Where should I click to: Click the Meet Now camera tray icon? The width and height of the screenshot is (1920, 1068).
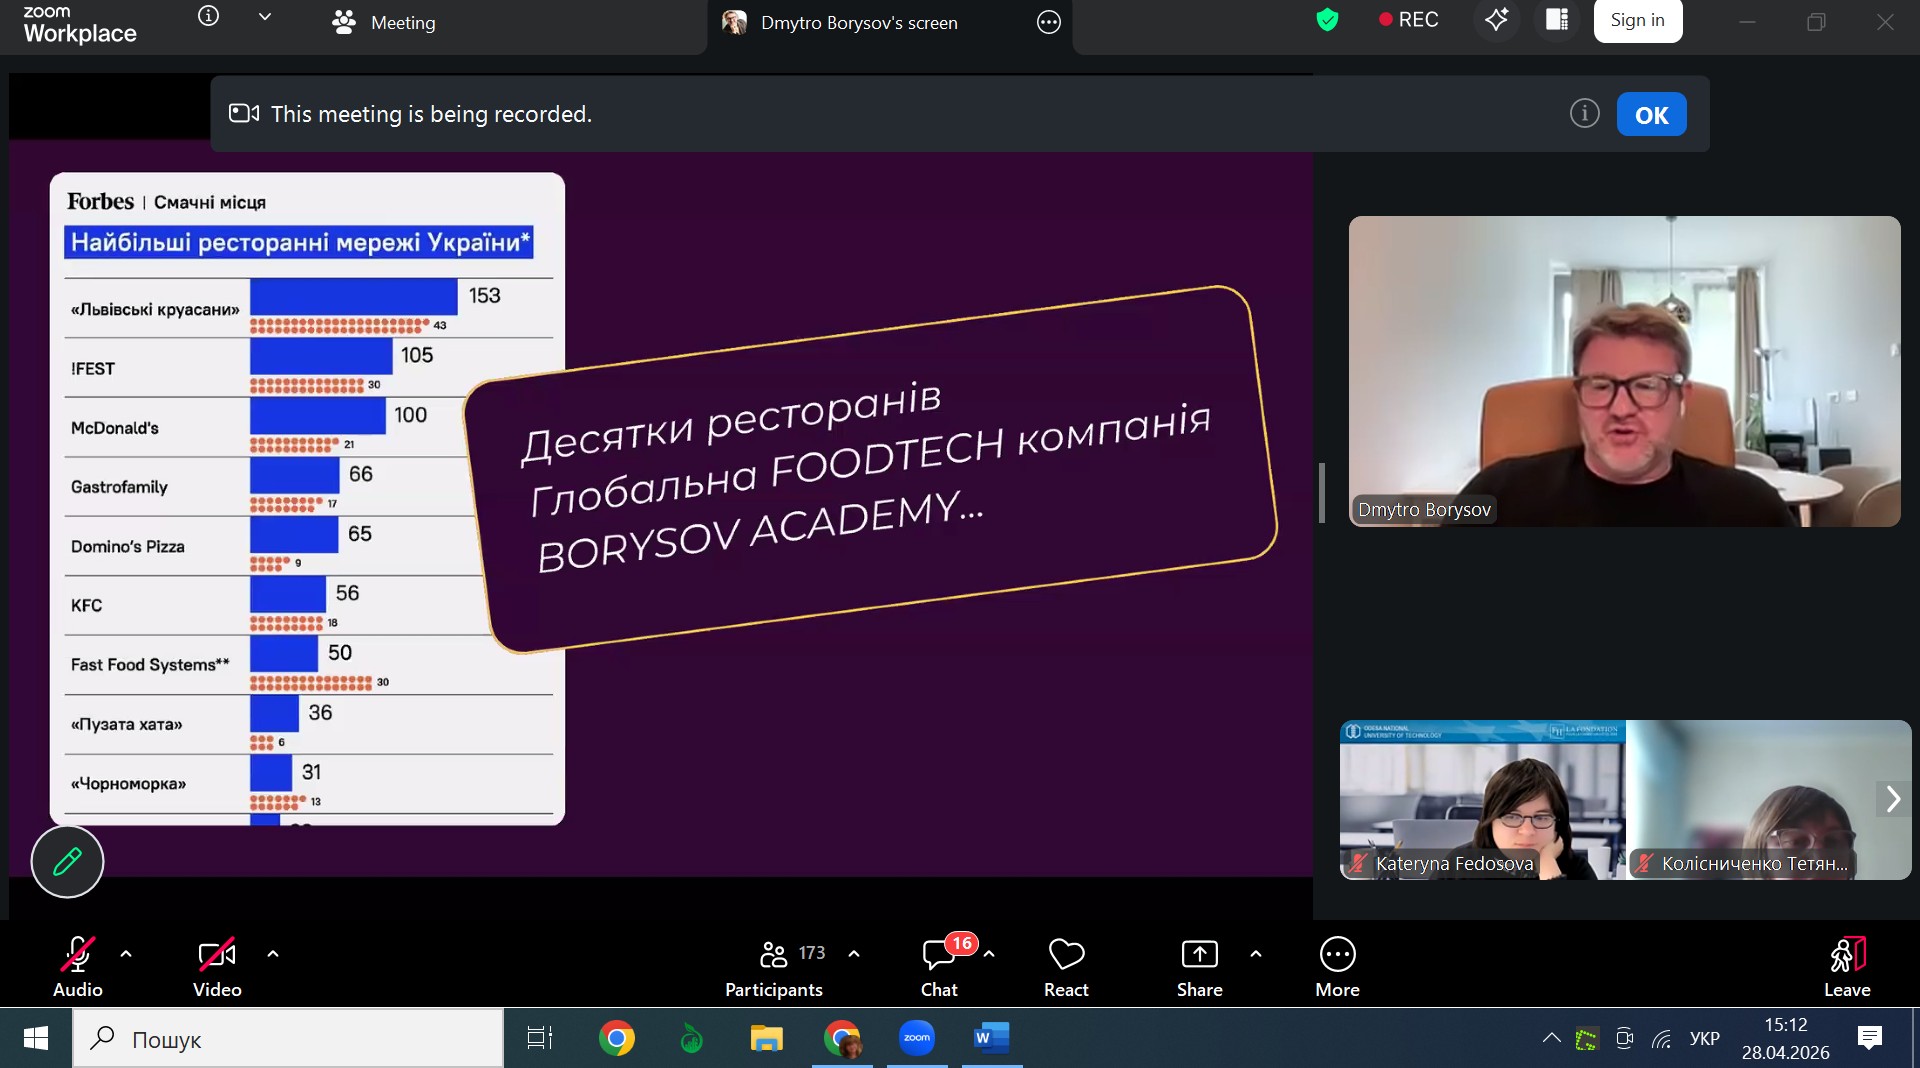(x=1625, y=1039)
